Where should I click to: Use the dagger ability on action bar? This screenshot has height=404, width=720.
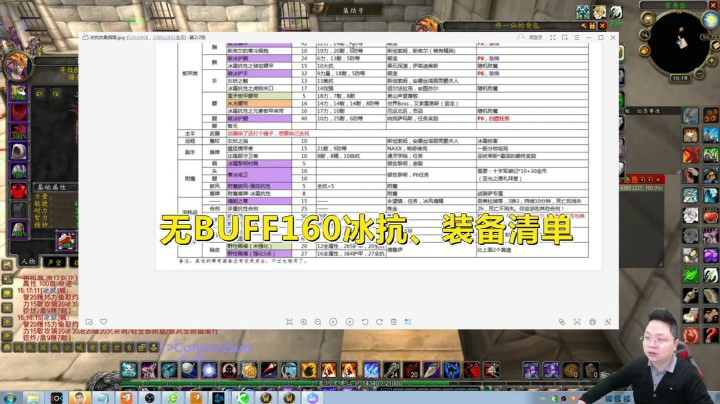click(432, 370)
